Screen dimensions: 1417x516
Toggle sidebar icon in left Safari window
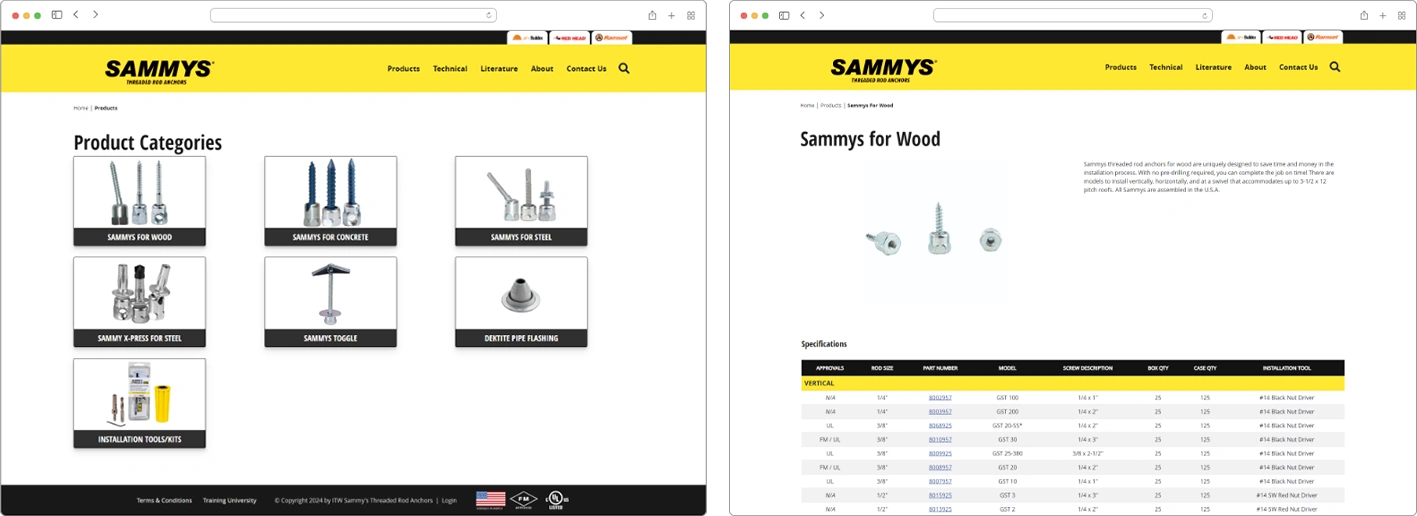coord(57,15)
